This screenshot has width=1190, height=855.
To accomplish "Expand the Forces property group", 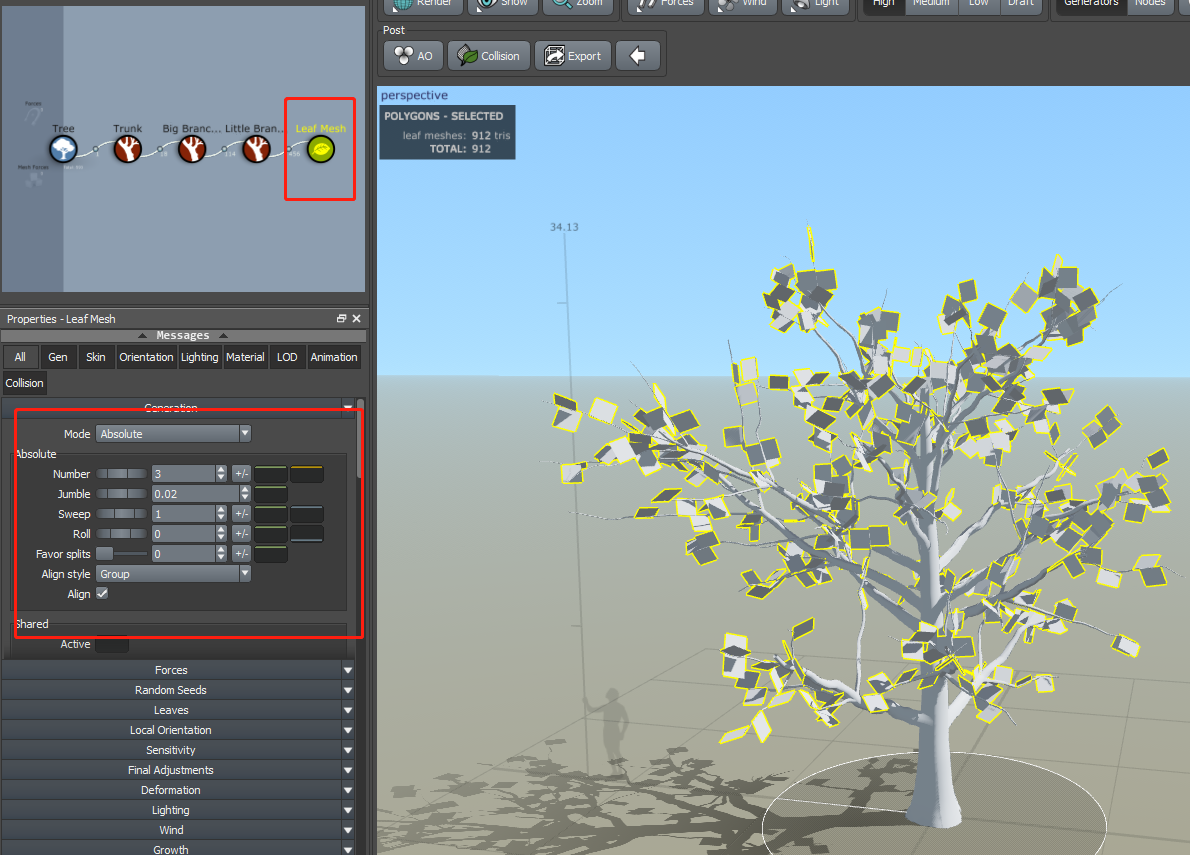I will pyautogui.click(x=178, y=670).
